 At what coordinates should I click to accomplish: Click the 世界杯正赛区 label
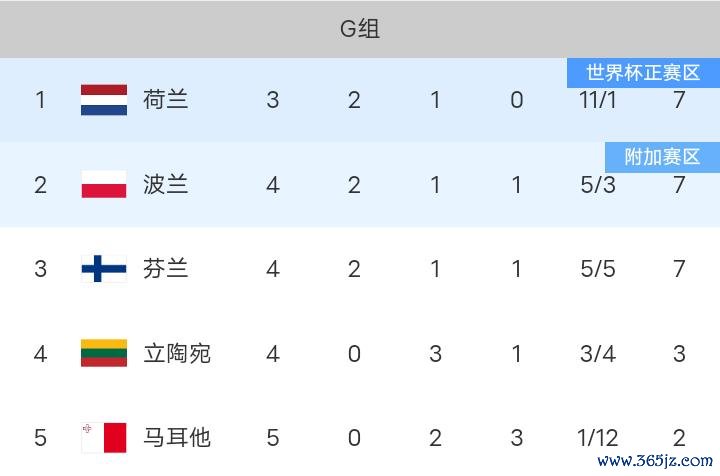pyautogui.click(x=643, y=73)
